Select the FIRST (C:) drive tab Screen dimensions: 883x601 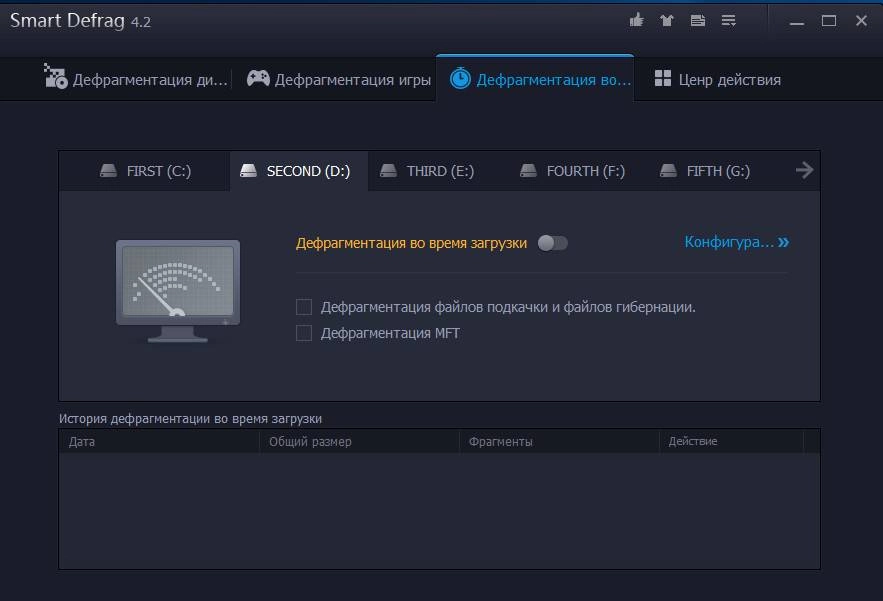(x=145, y=171)
